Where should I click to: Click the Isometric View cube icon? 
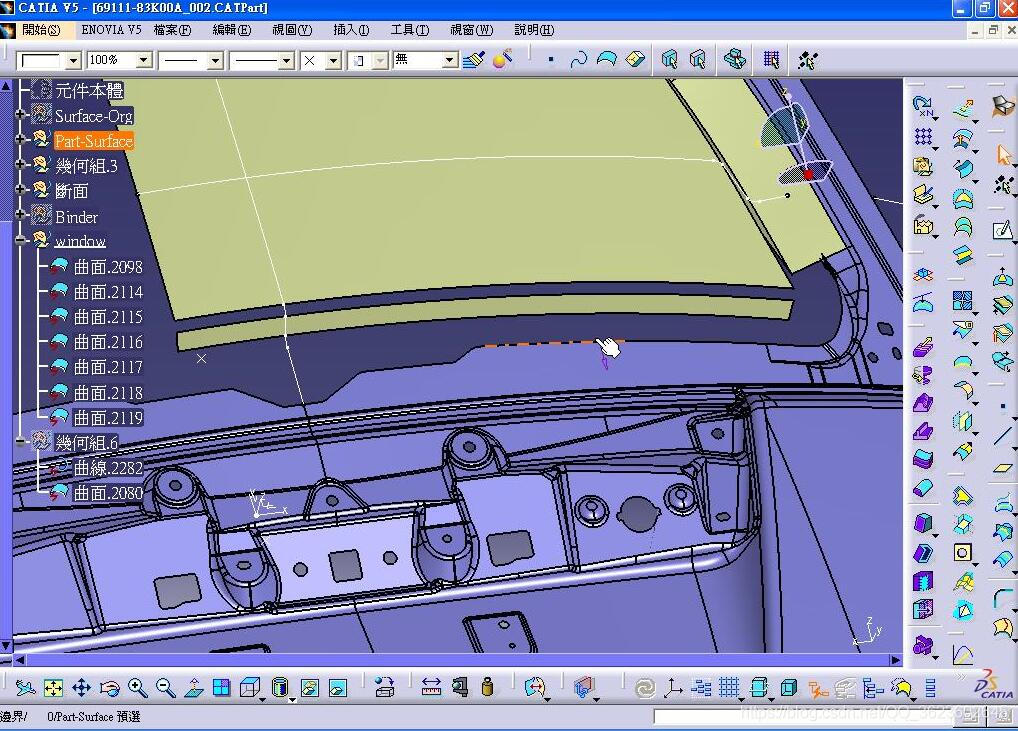[249, 687]
